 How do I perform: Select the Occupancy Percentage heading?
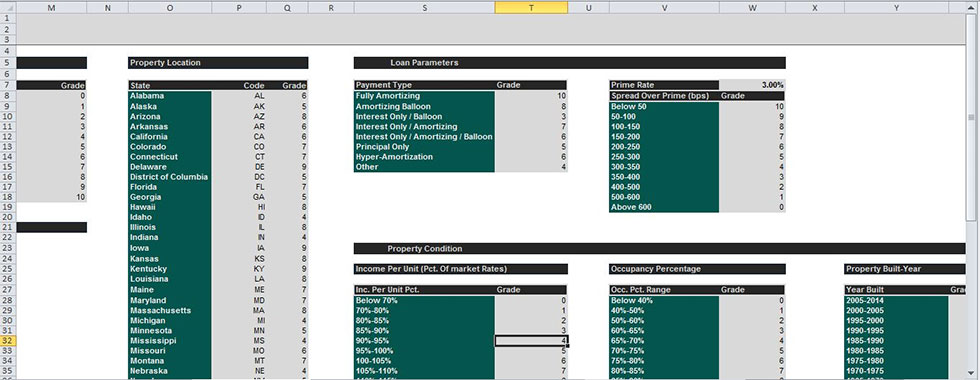pyautogui.click(x=698, y=269)
